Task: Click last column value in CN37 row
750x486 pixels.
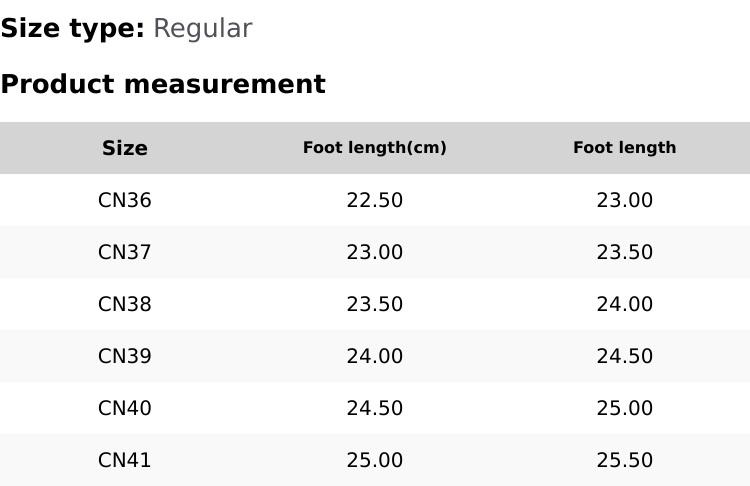Action: (x=625, y=252)
